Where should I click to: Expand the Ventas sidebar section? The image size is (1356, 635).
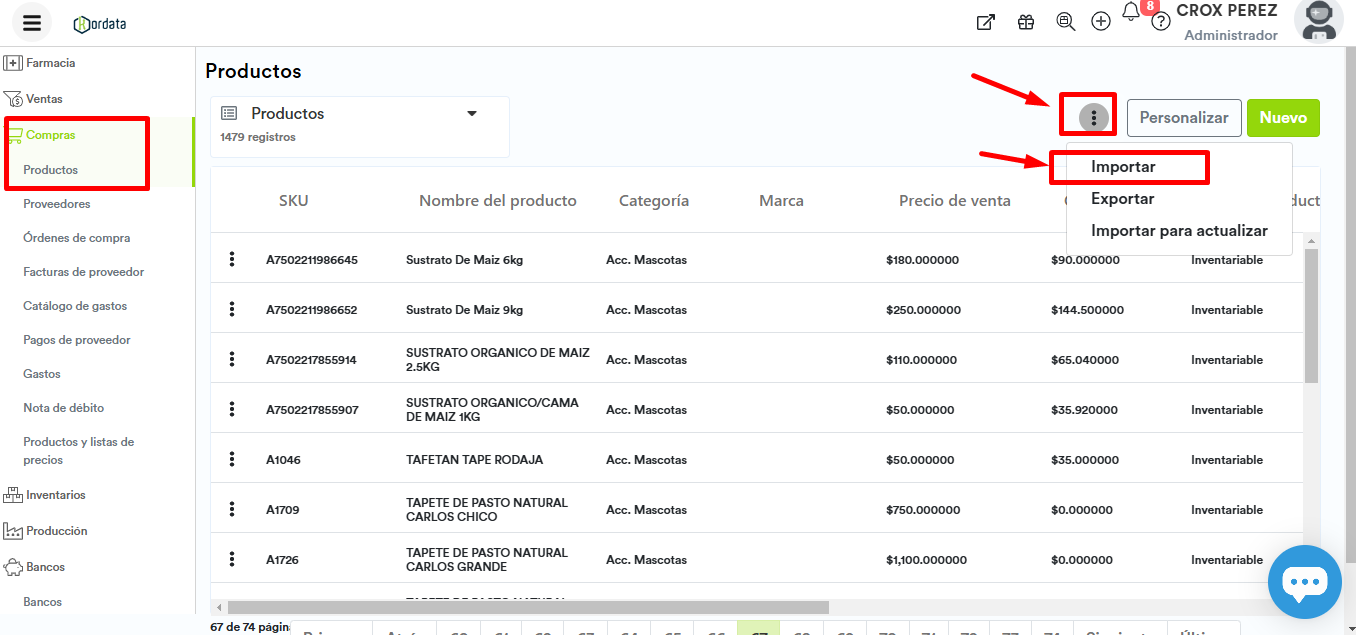point(44,99)
